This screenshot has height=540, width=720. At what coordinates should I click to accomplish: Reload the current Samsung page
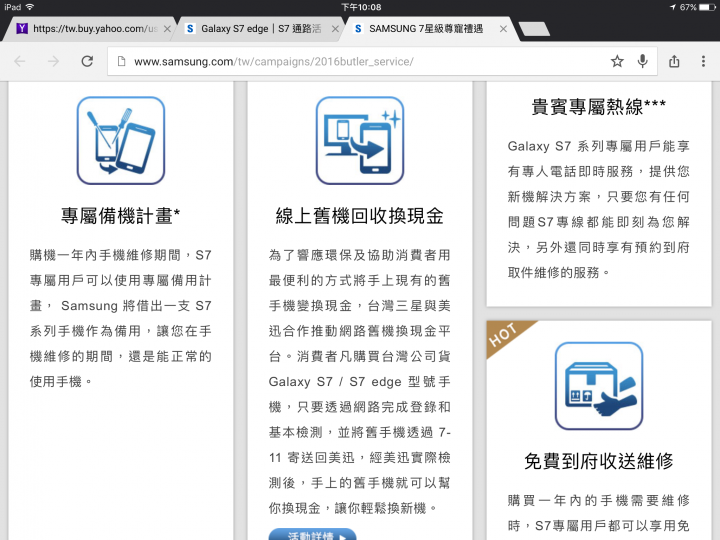(x=87, y=61)
